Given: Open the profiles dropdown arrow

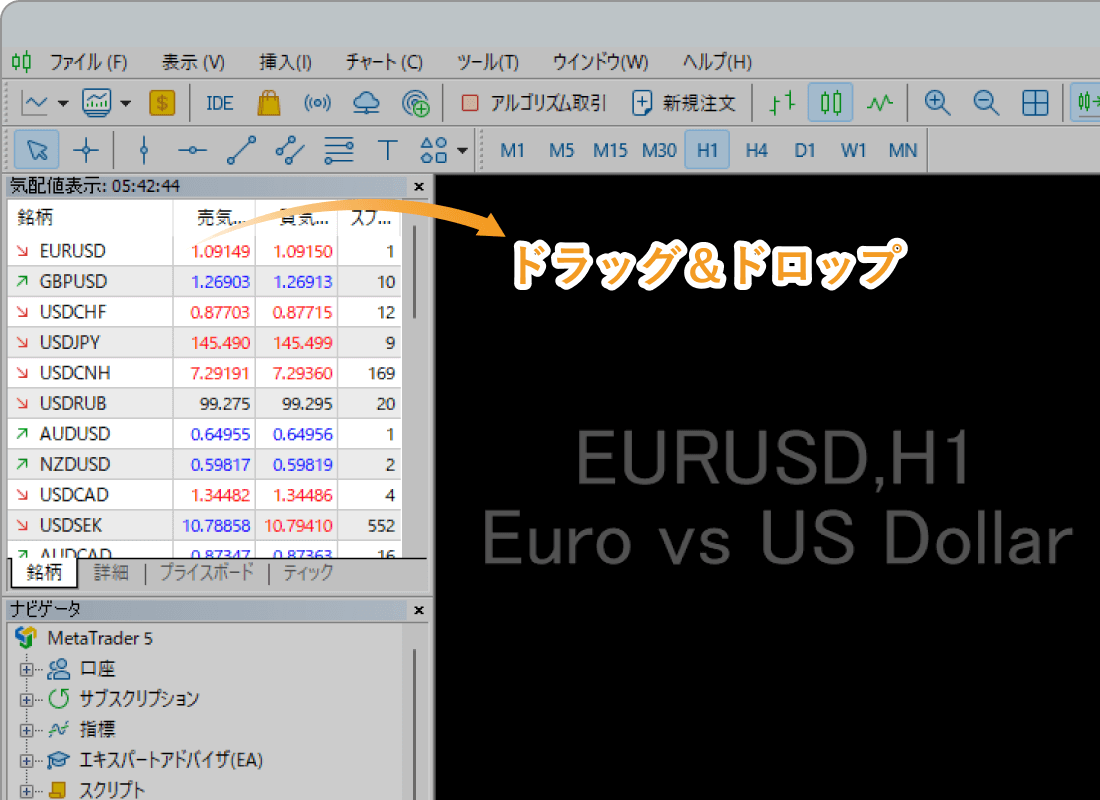Looking at the screenshot, I should (x=126, y=103).
